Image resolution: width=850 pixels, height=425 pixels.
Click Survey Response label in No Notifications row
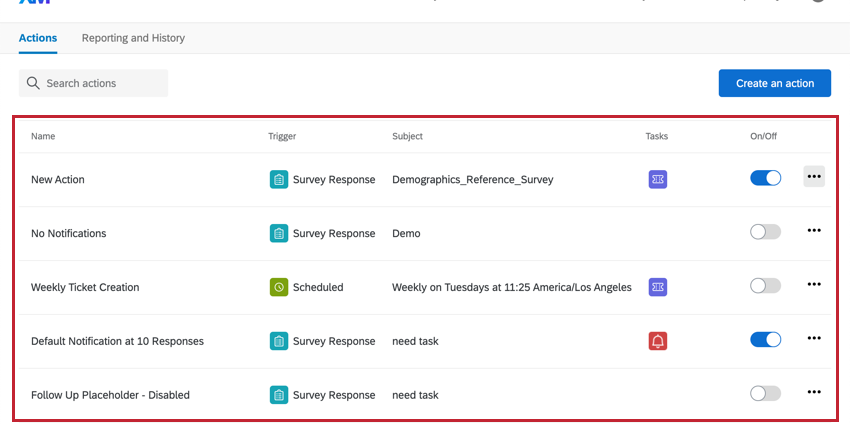[x=334, y=234]
